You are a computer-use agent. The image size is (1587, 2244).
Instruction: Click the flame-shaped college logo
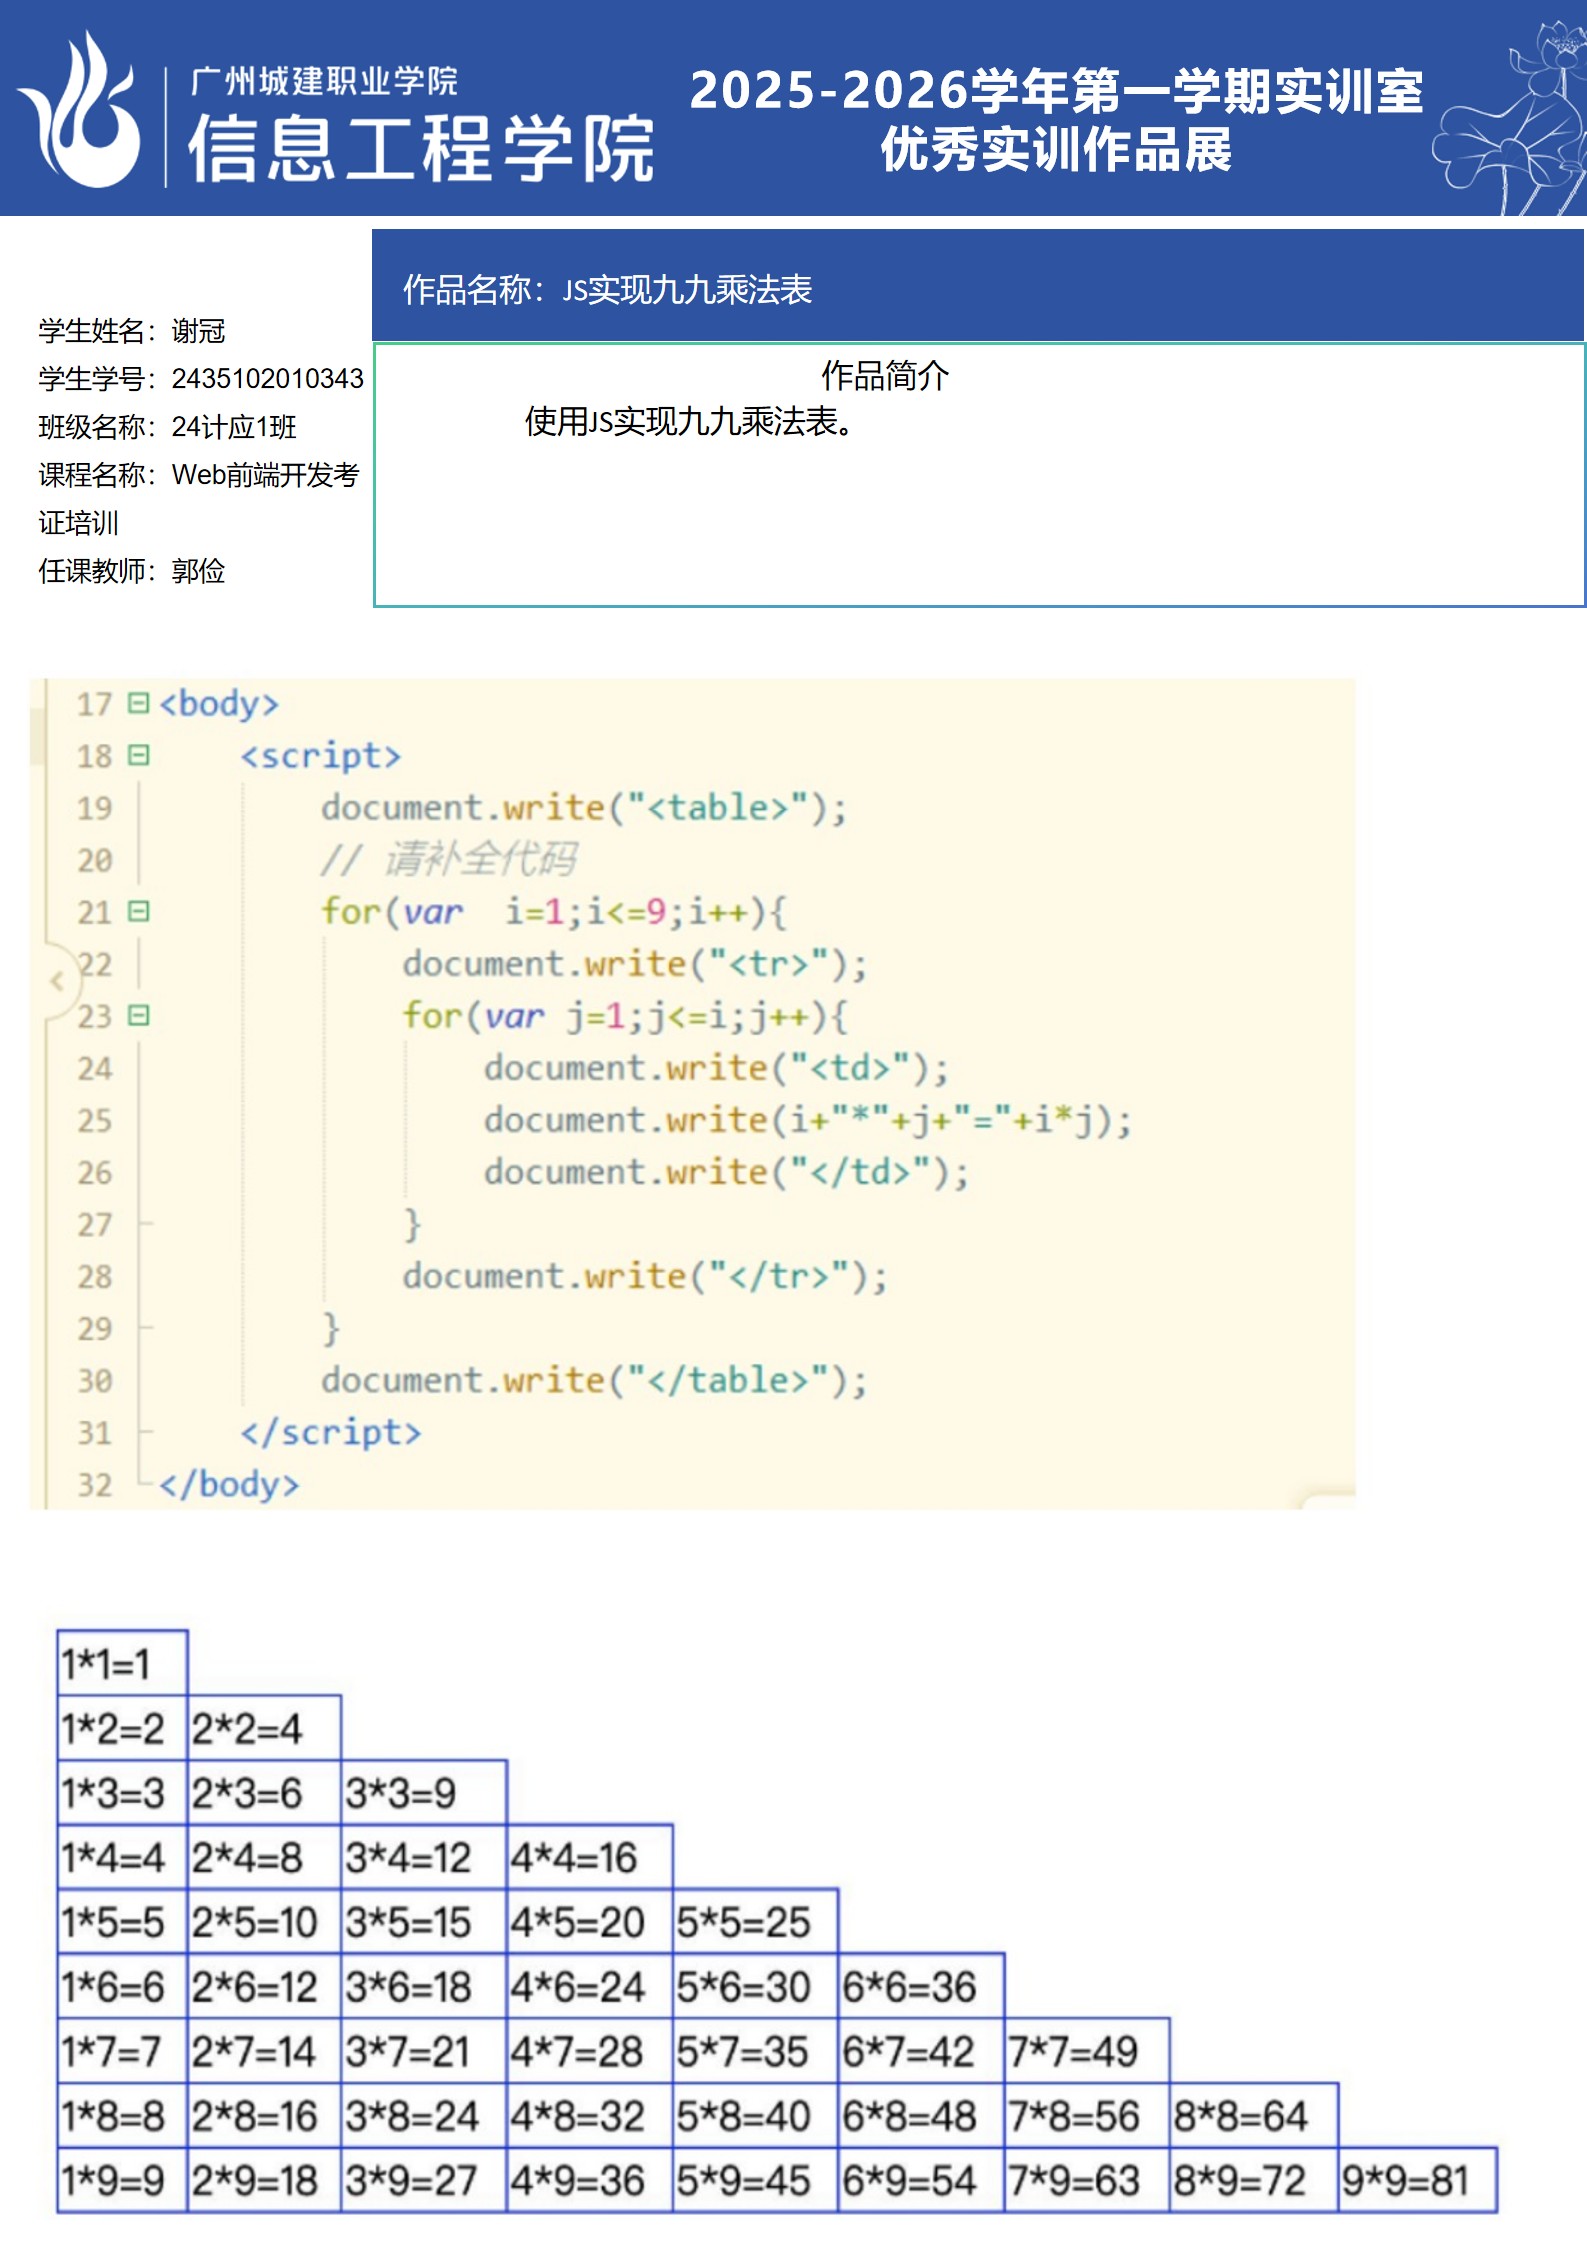click(82, 112)
